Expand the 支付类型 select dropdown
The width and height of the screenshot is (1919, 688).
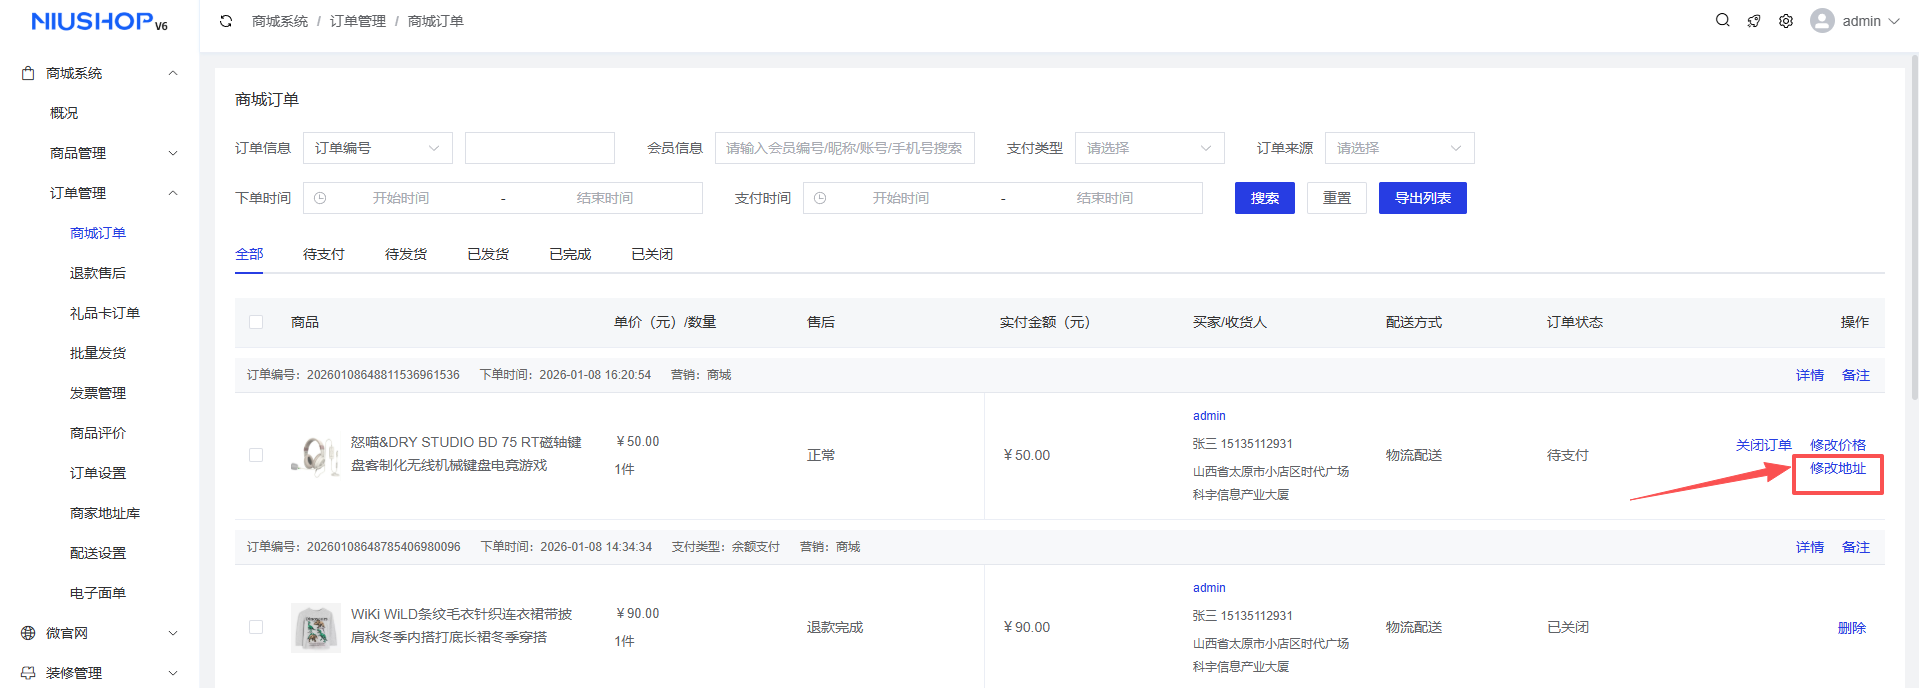point(1149,148)
